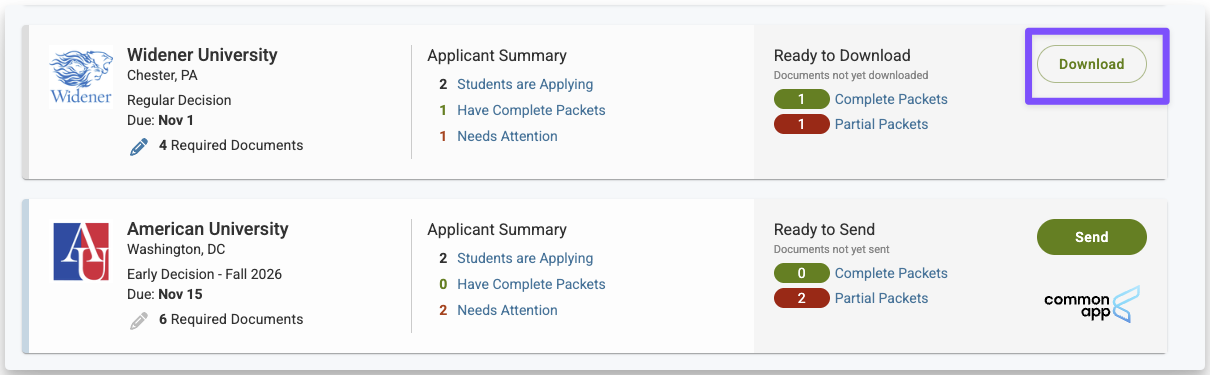View American University Needs Attention students

pyautogui.click(x=507, y=310)
